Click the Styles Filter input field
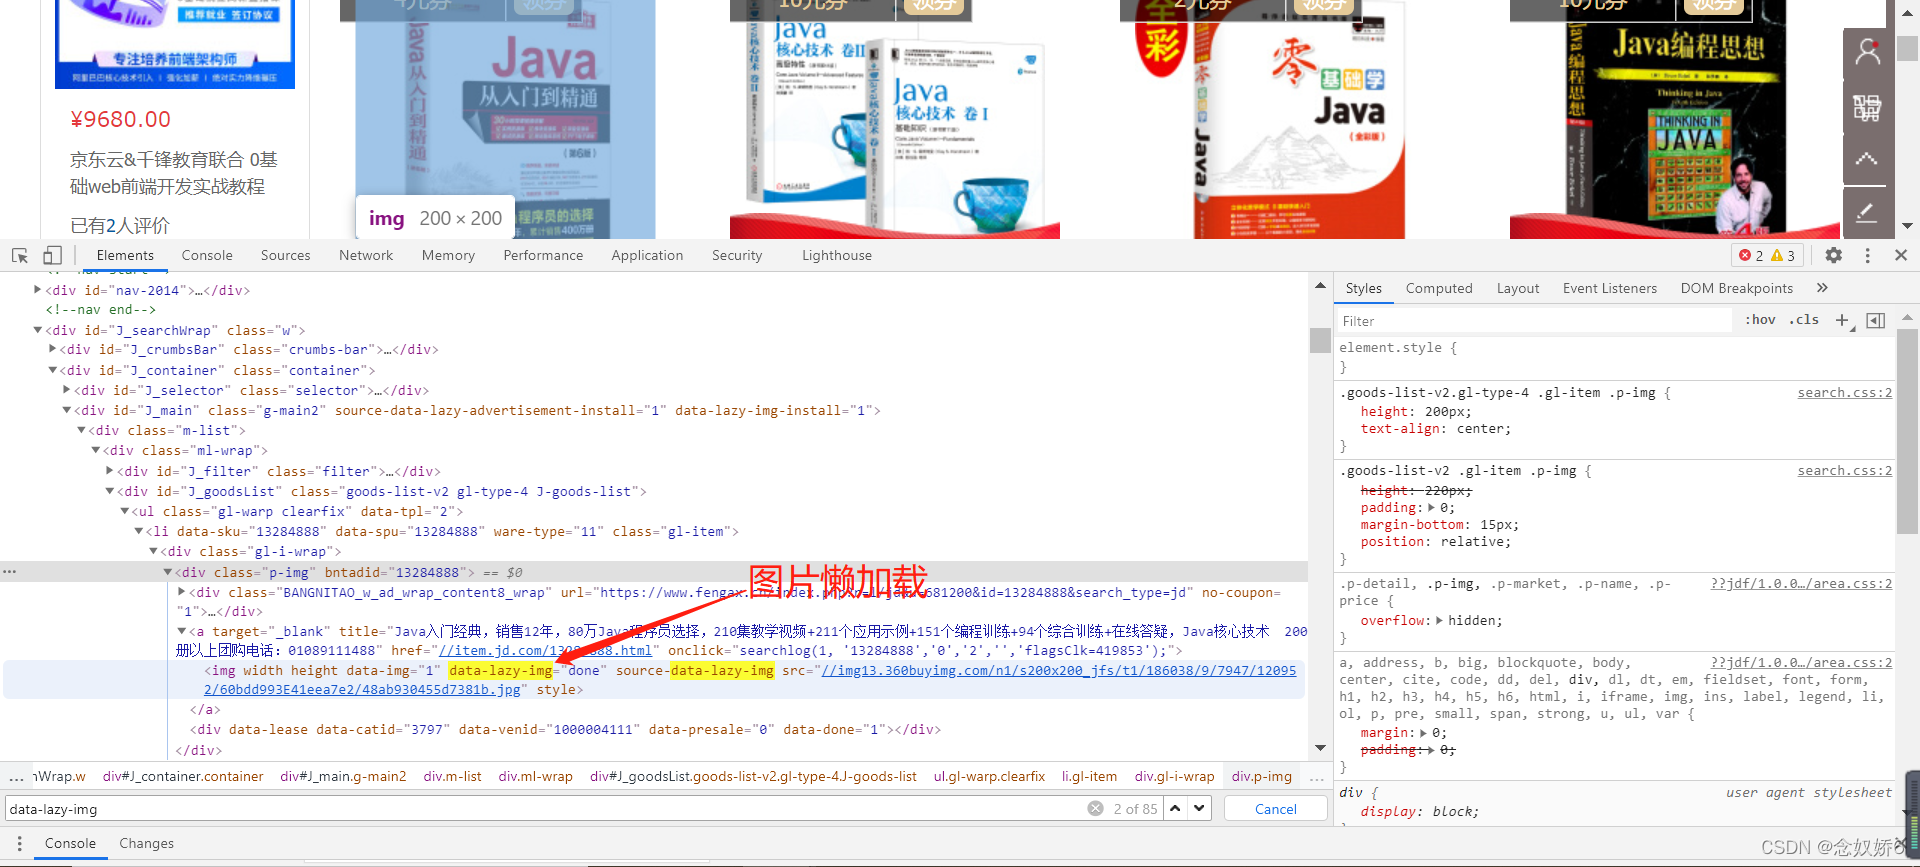 click(x=1535, y=321)
